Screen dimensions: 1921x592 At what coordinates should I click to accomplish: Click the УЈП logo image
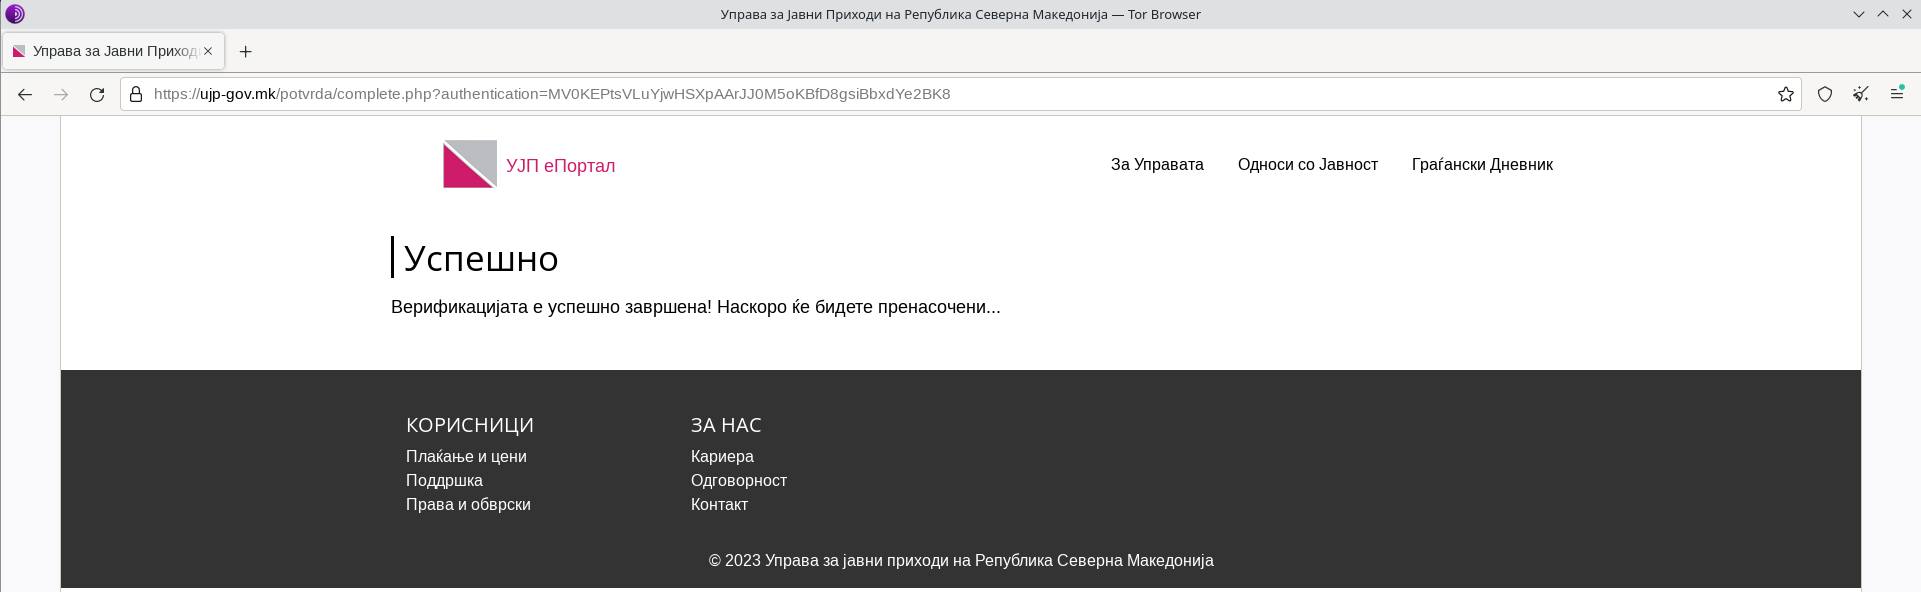coord(470,164)
